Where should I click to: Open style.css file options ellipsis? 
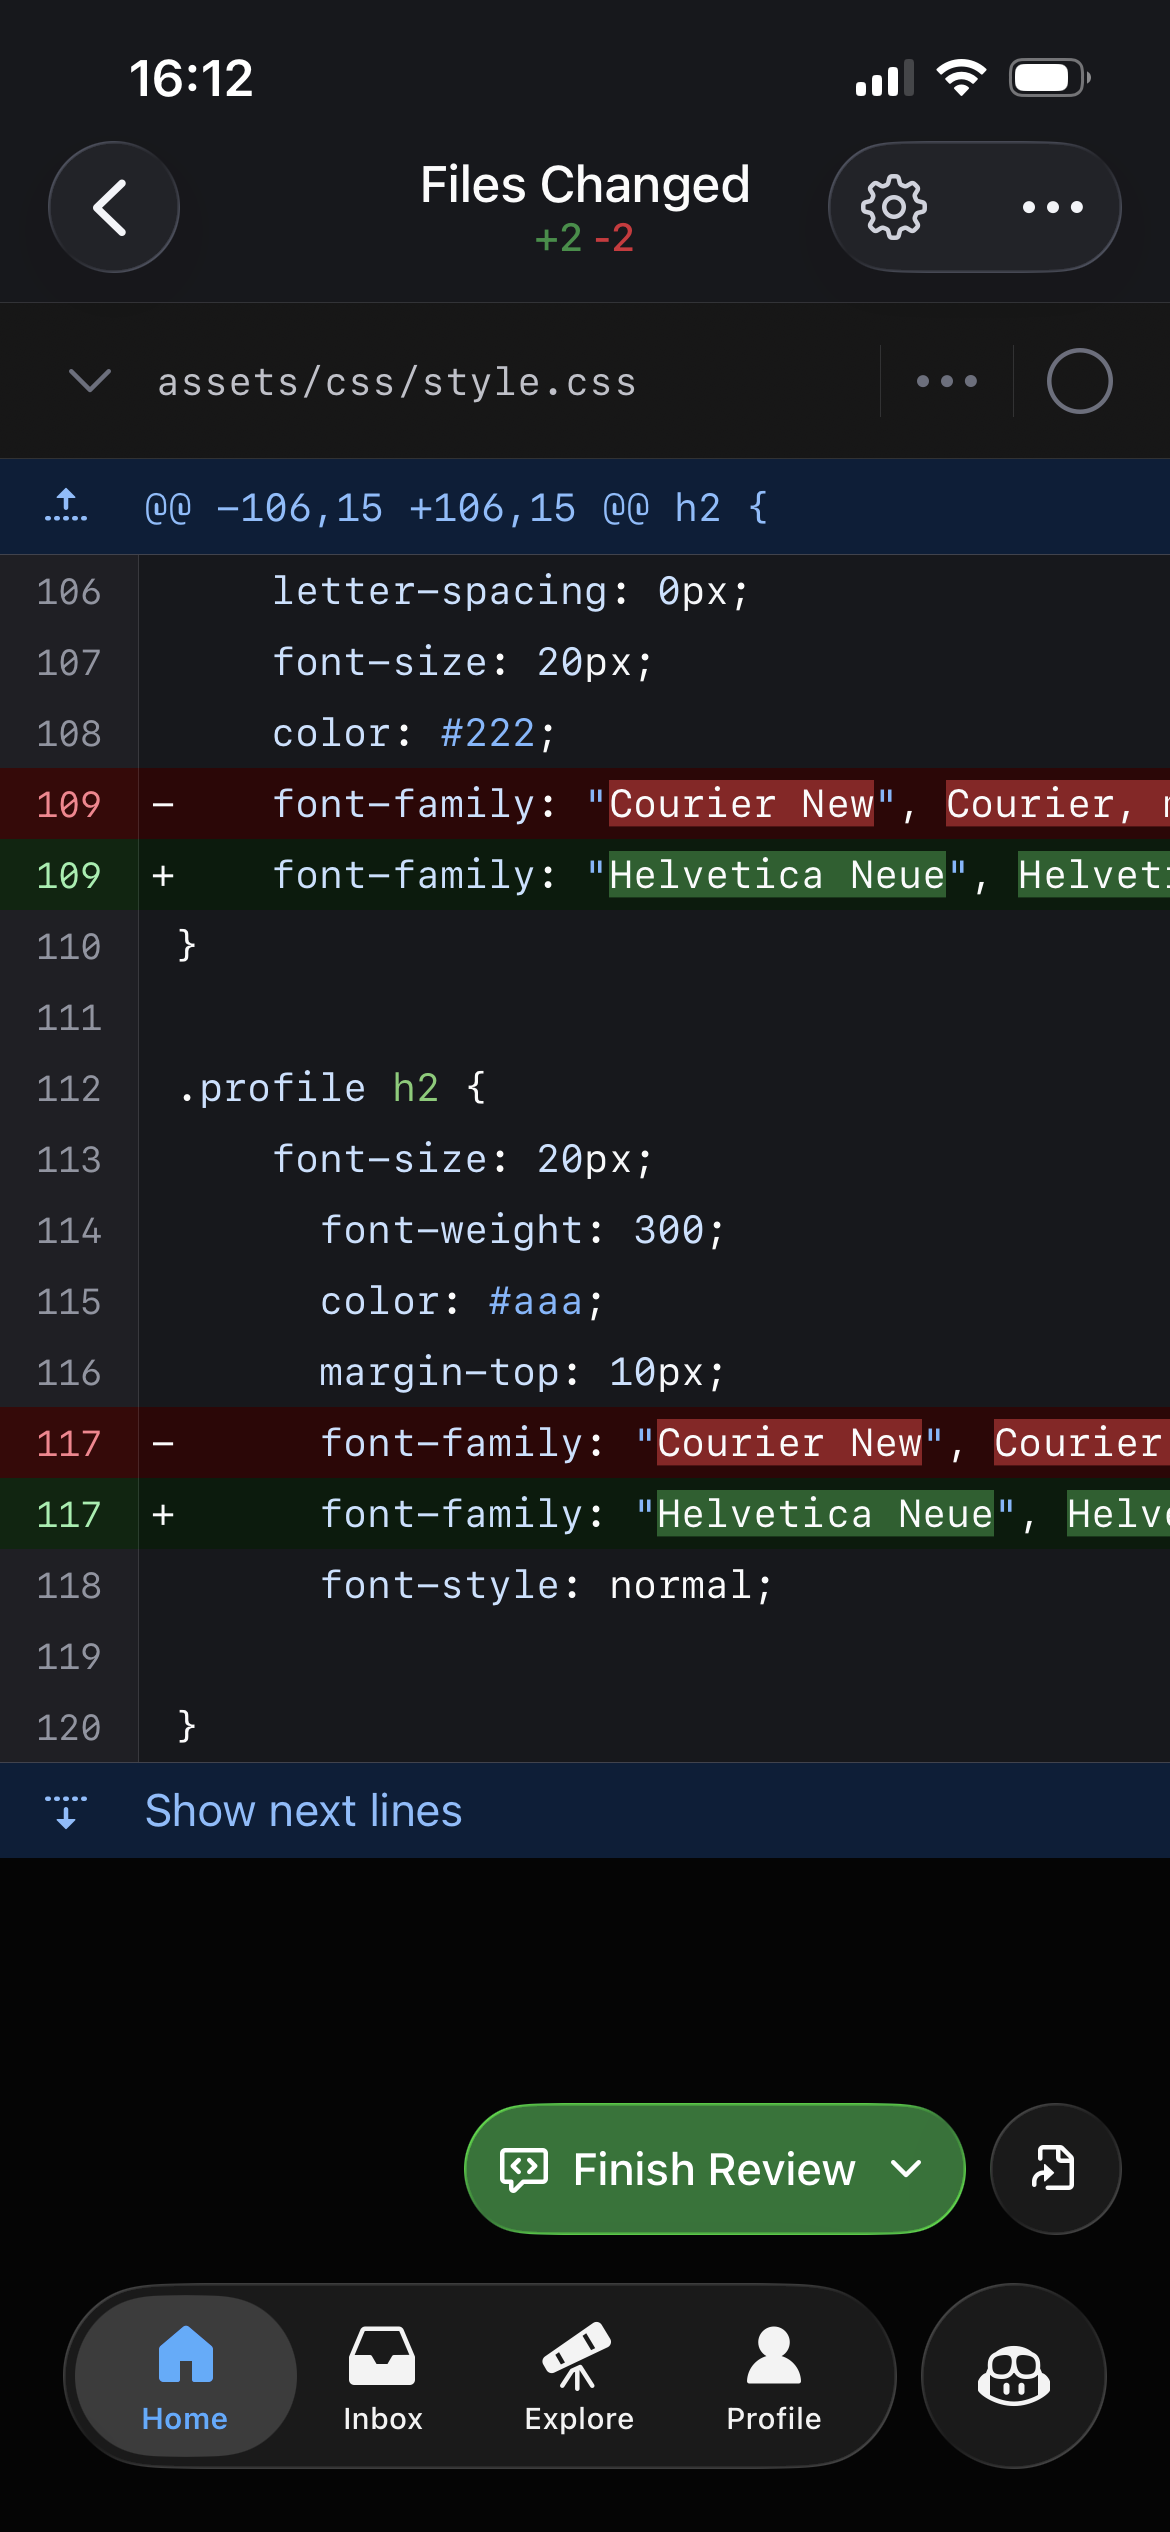[946, 381]
